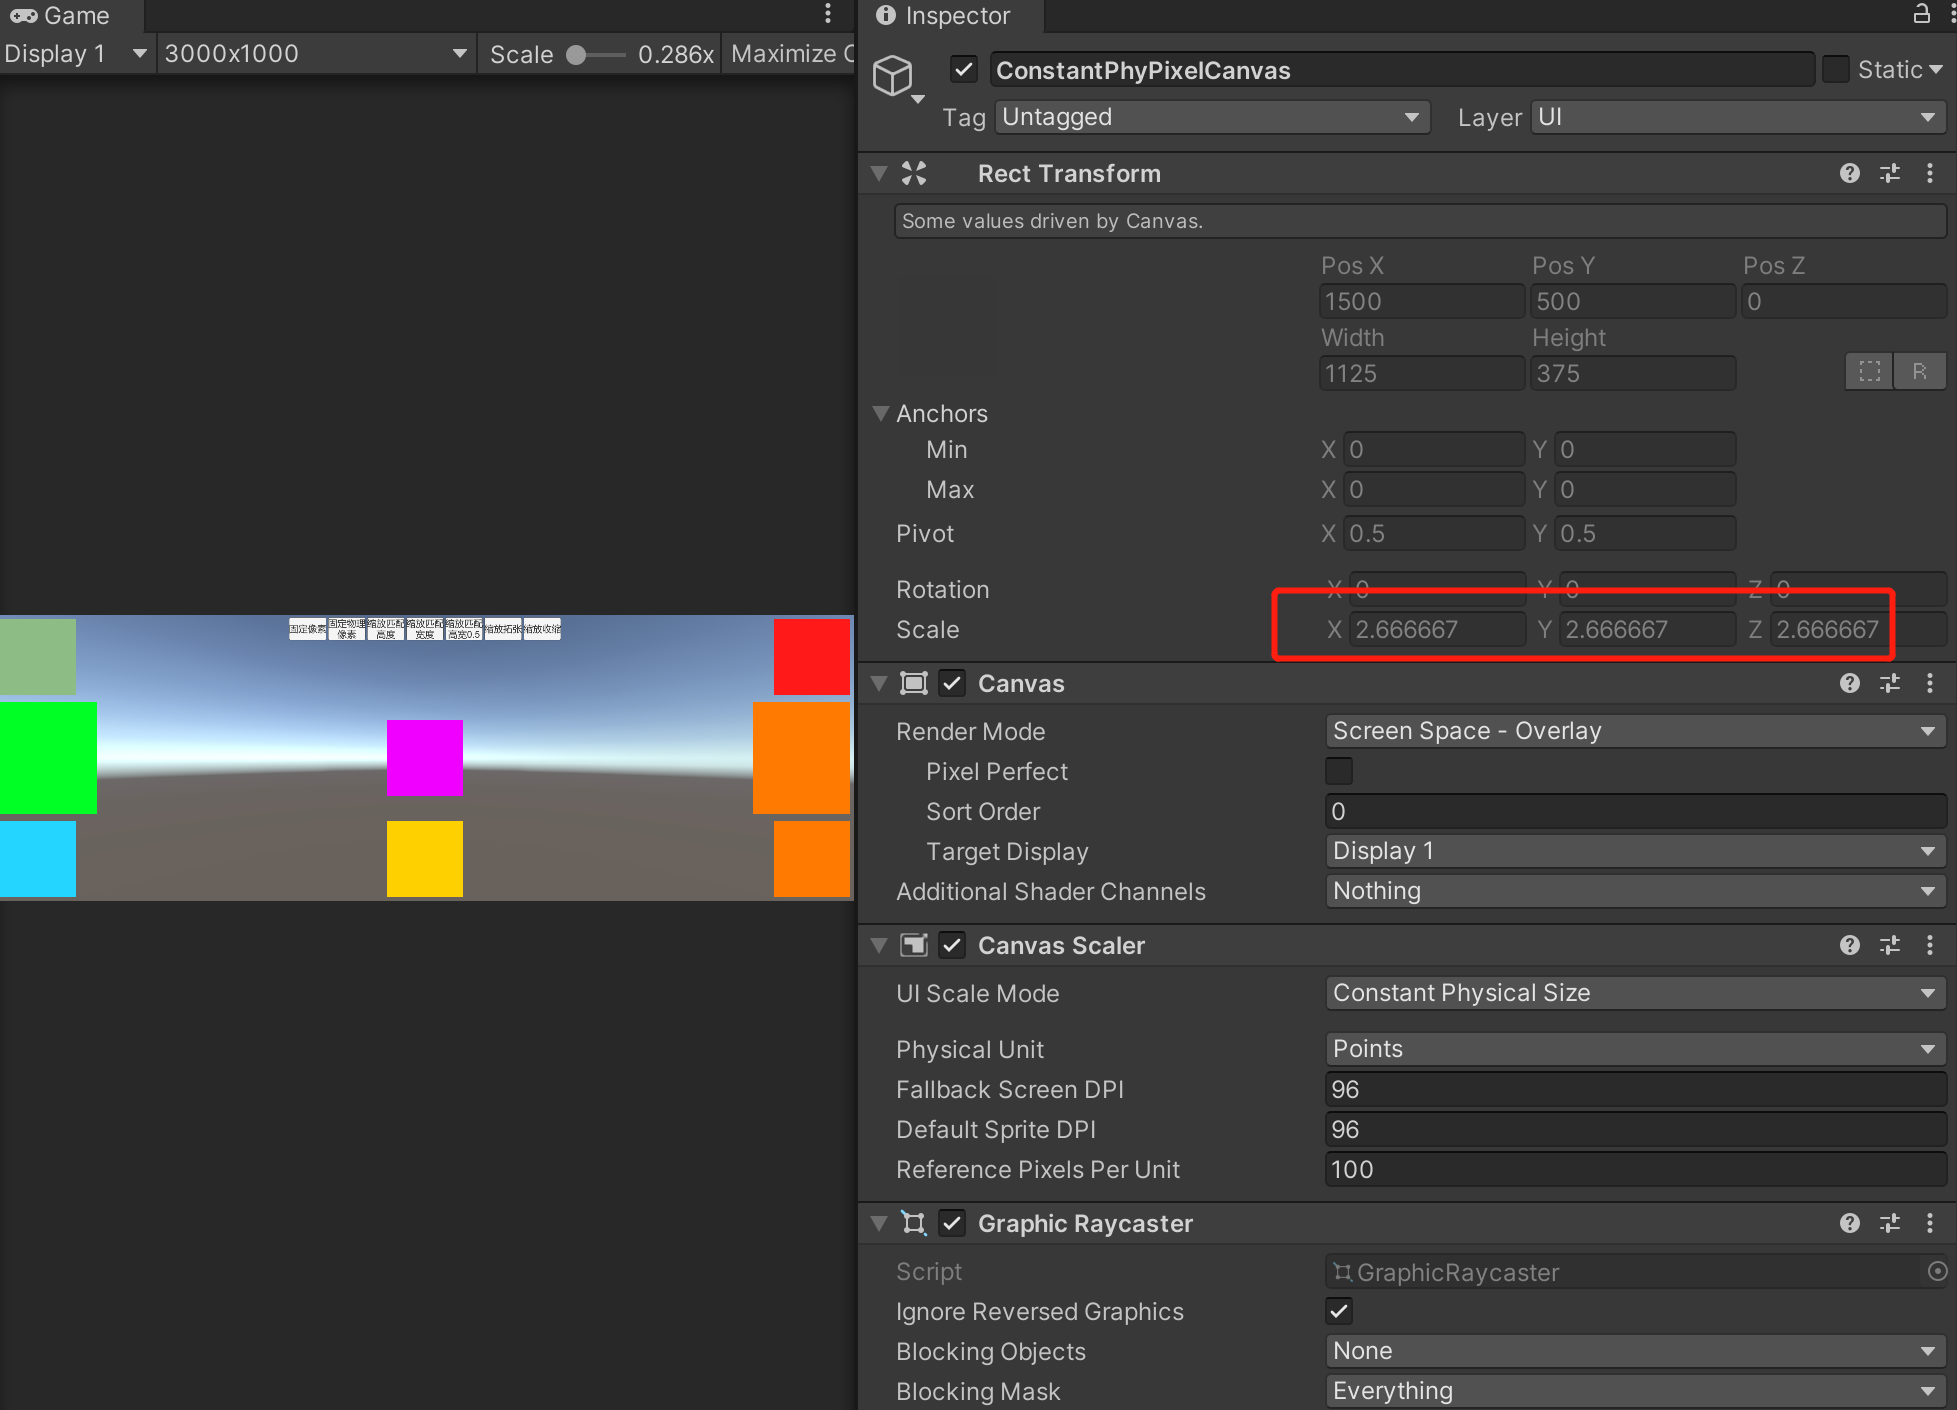This screenshot has width=1957, height=1410.
Task: Click the Maximize On Play button
Action: 790,54
